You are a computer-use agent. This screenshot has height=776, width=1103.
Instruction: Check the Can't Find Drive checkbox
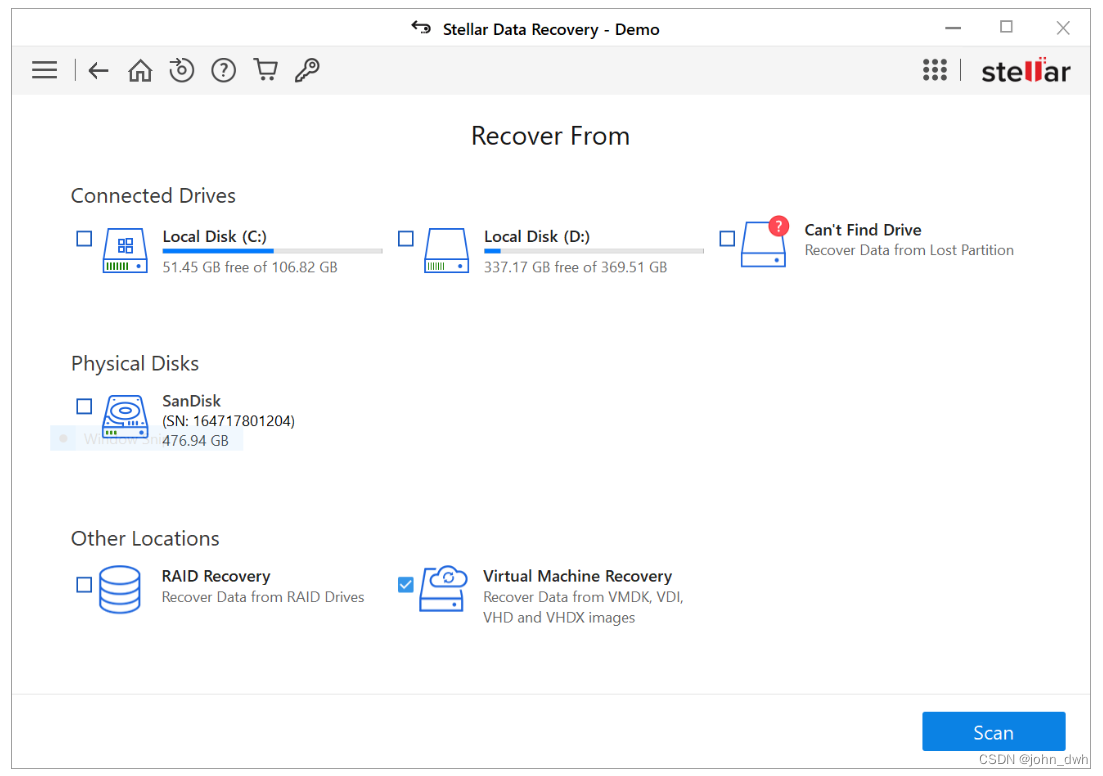727,238
